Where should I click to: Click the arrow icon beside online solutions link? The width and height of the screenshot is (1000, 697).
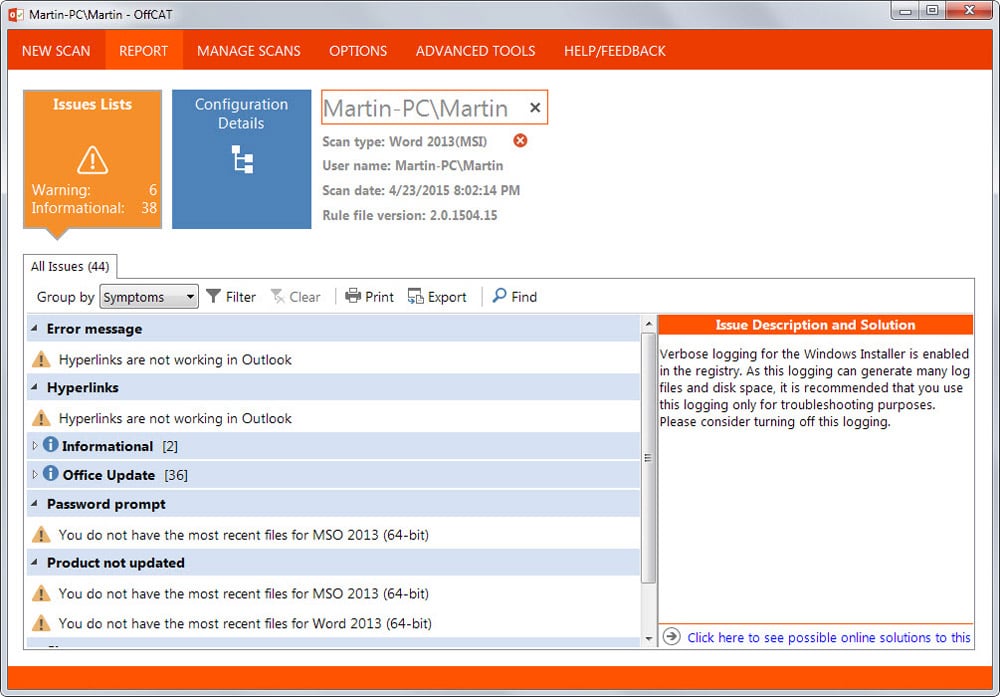[672, 636]
